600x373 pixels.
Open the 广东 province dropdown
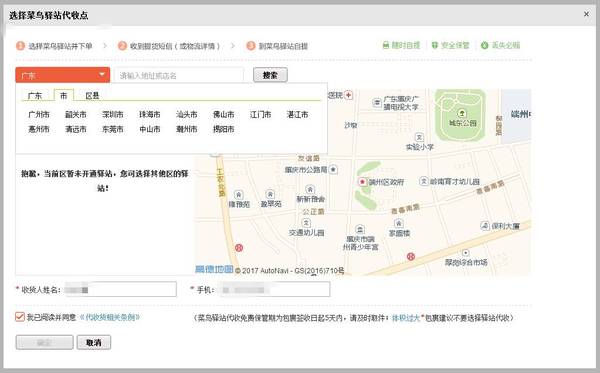[x=63, y=75]
